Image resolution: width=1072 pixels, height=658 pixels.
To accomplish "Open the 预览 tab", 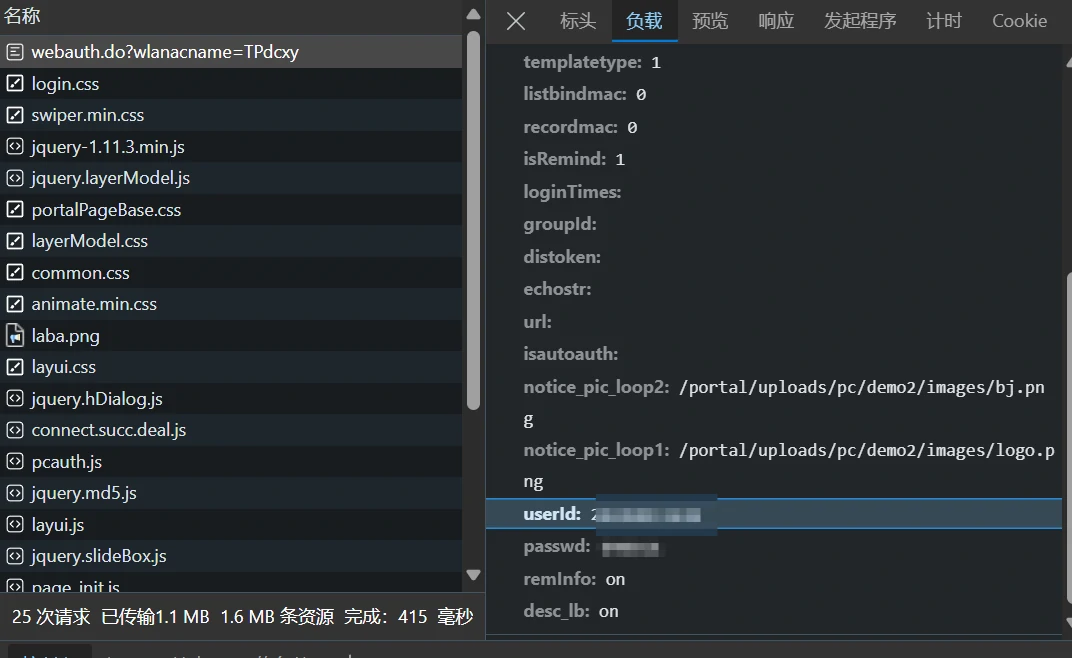I will pyautogui.click(x=710, y=21).
